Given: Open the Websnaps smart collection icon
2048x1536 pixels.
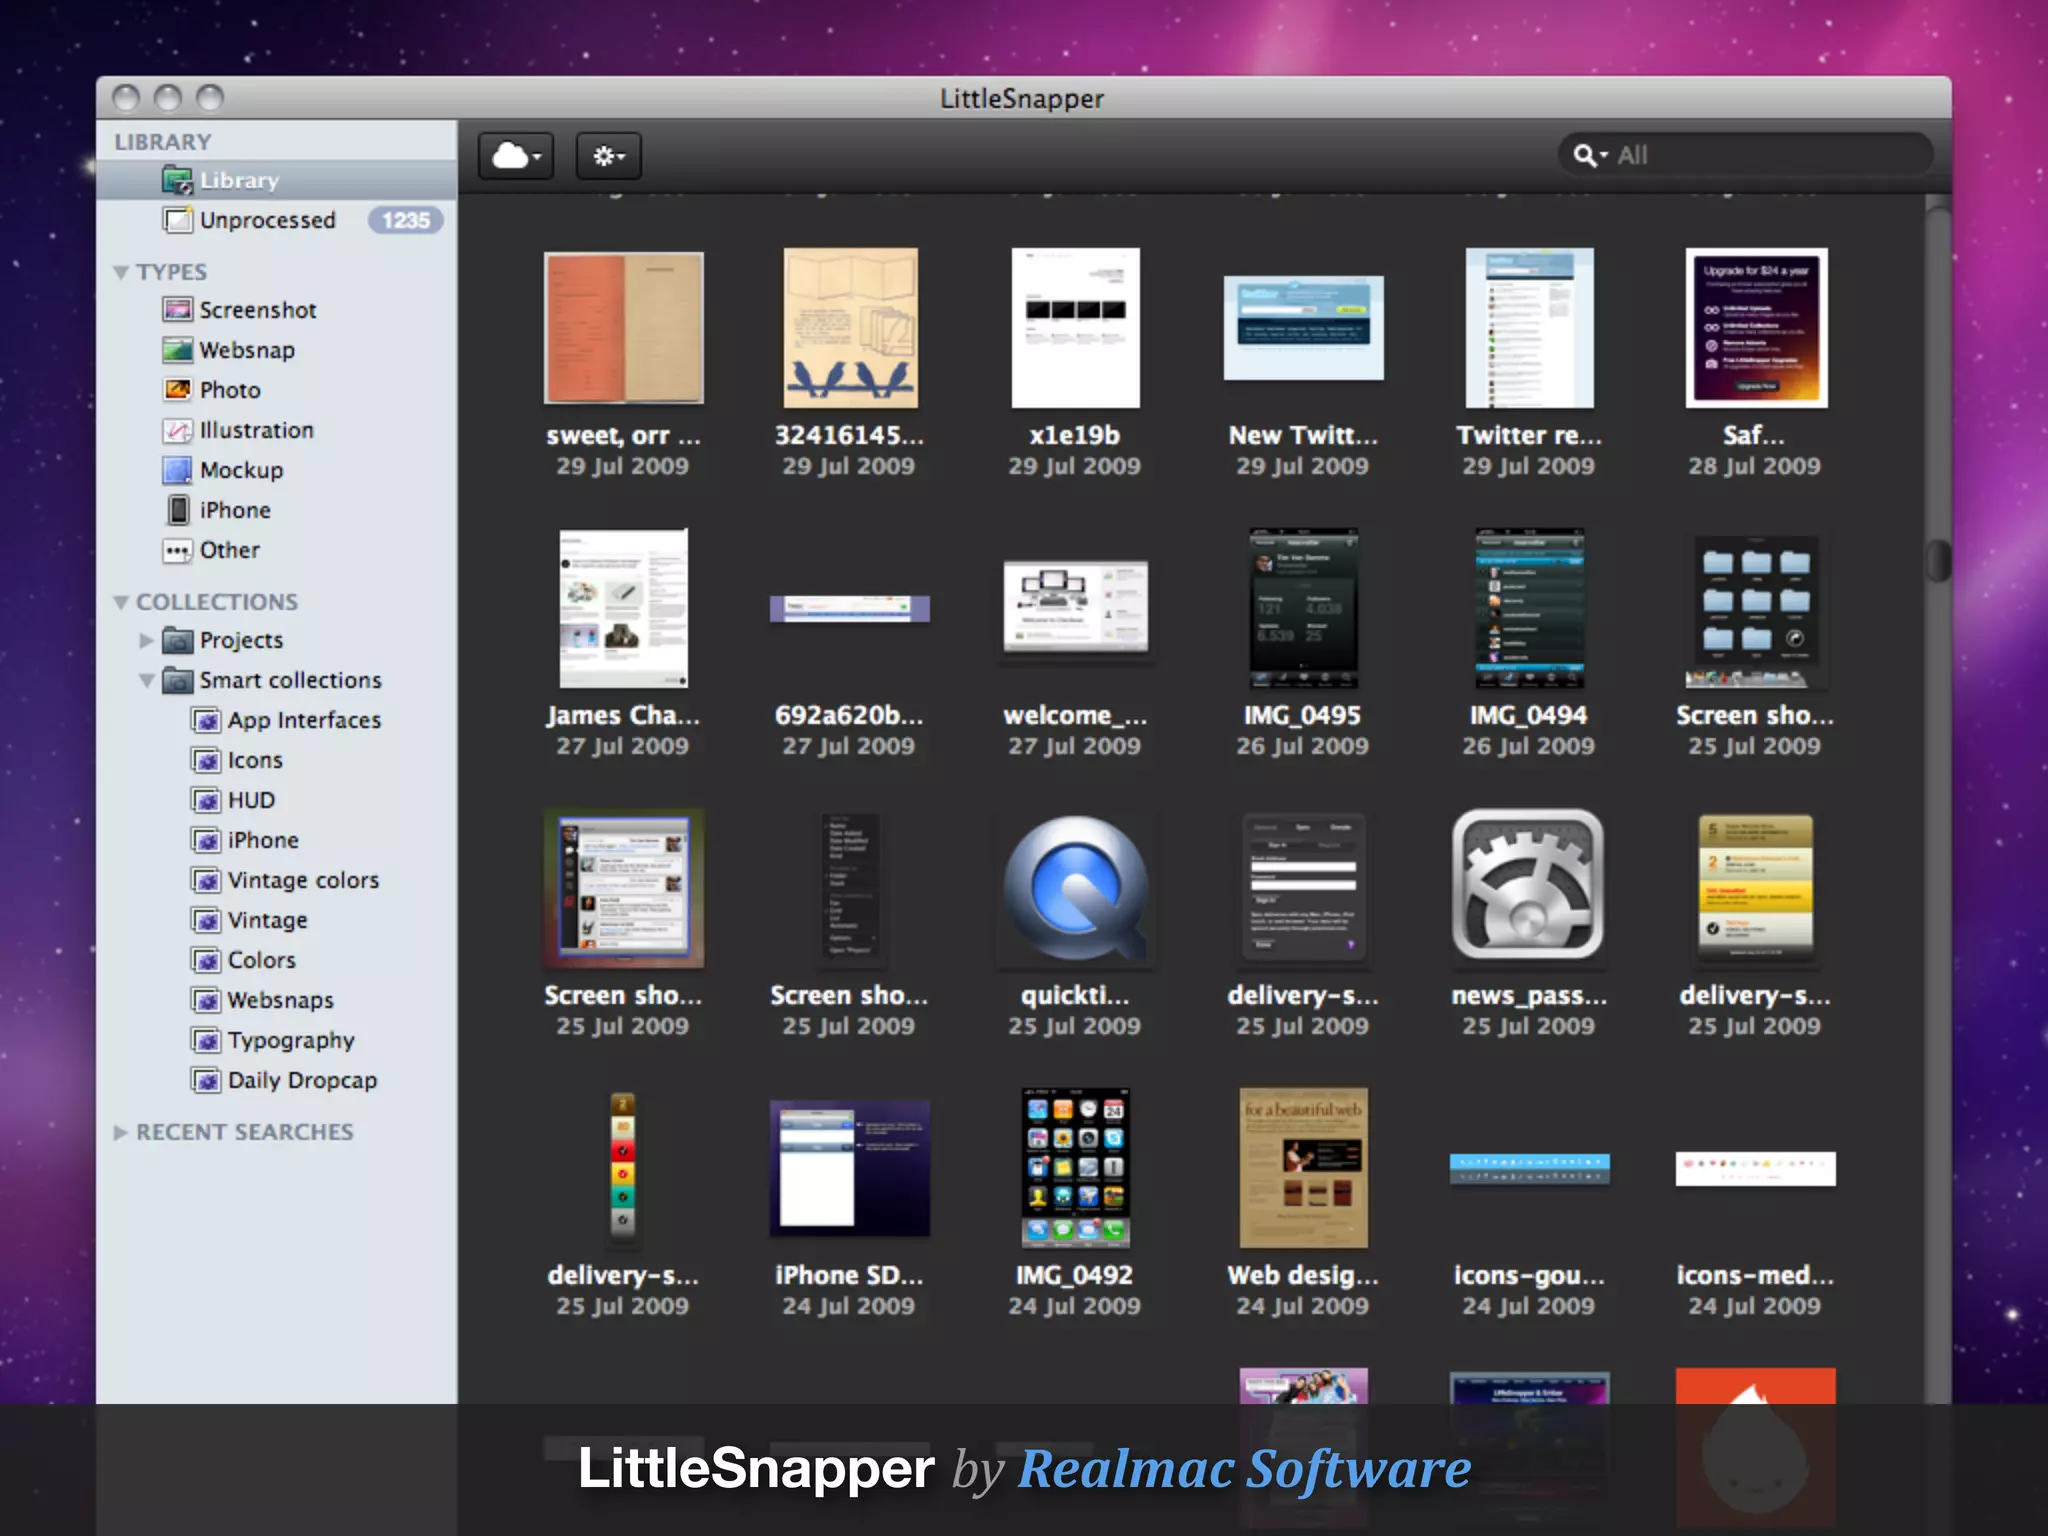Looking at the screenshot, I should [206, 1000].
